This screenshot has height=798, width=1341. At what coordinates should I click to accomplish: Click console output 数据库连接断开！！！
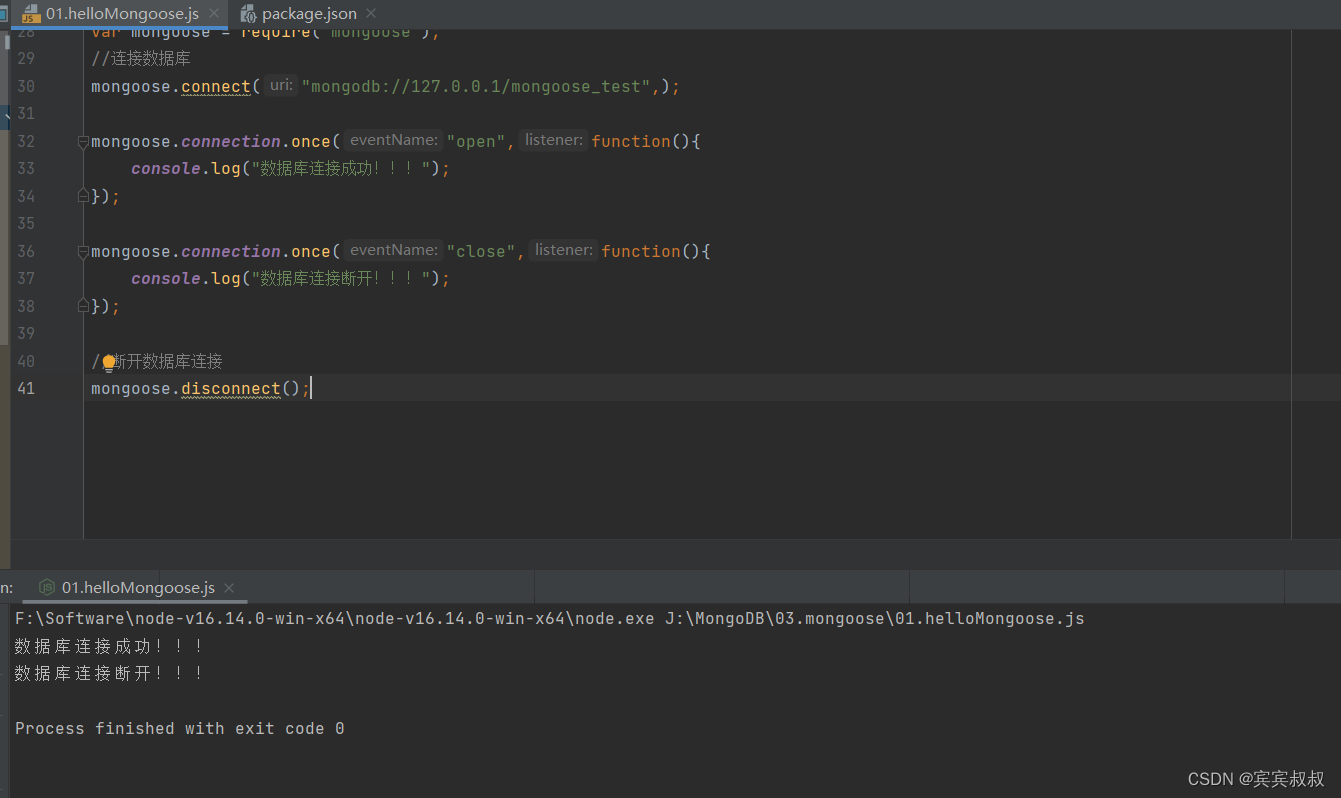(x=109, y=674)
